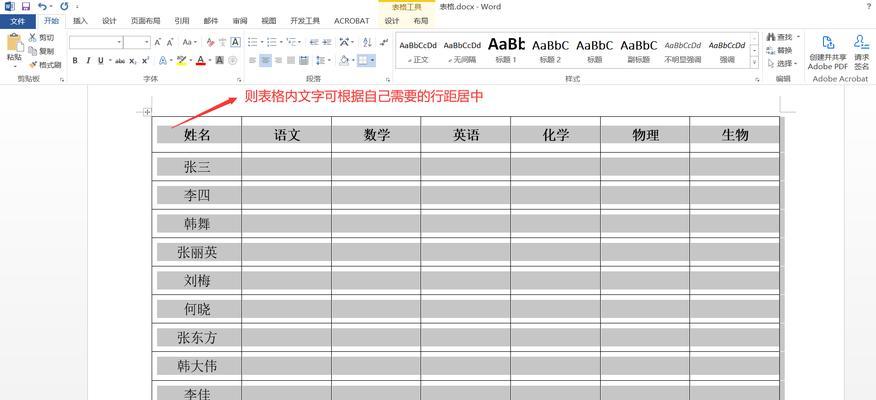Open the Find (查找) dropdown arrow
Screen dimensions: 876x400
[x=798, y=37]
